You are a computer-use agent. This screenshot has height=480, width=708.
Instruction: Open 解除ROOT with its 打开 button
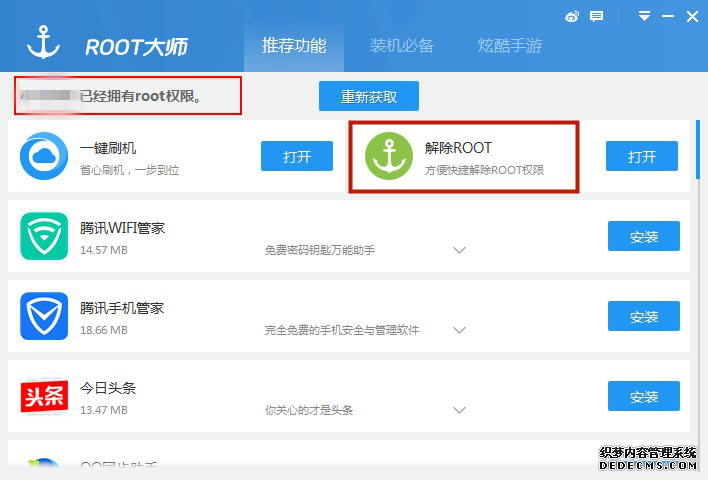(642, 156)
